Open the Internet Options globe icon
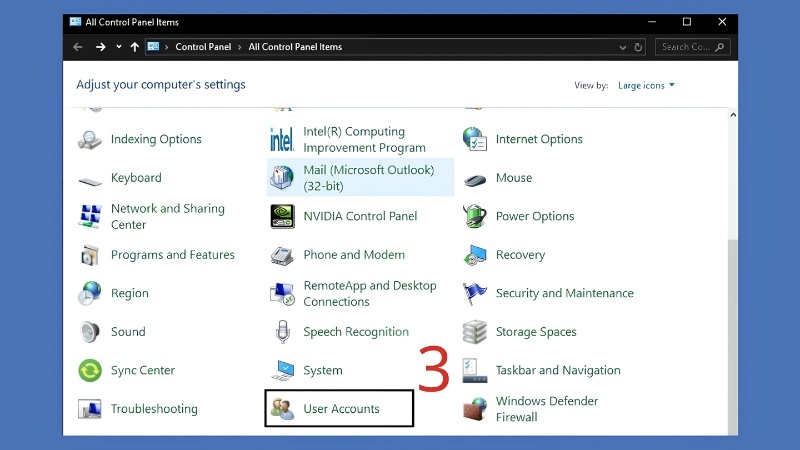The height and width of the screenshot is (450, 800). point(474,139)
